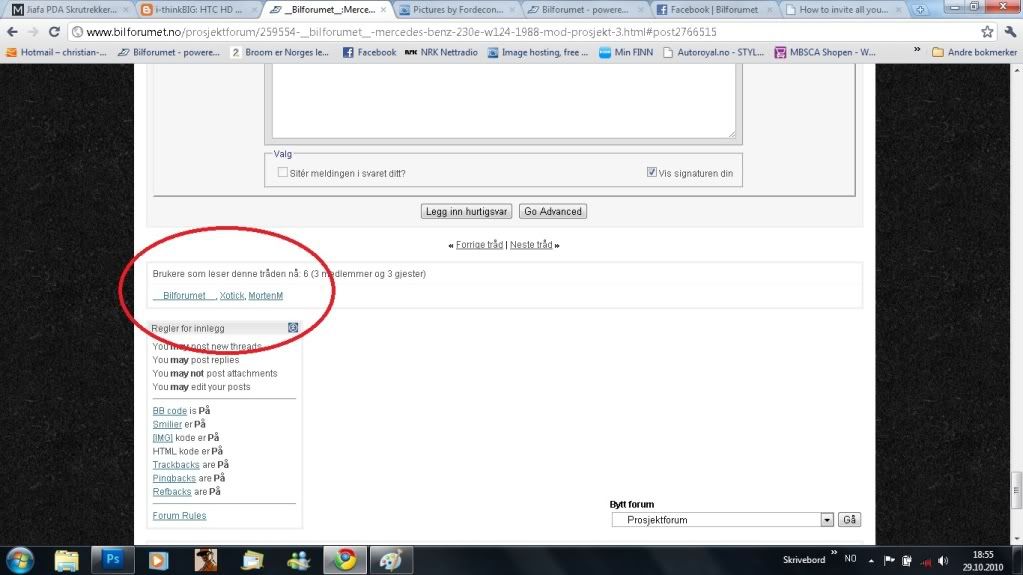Click the Windows Start orb

20,559
